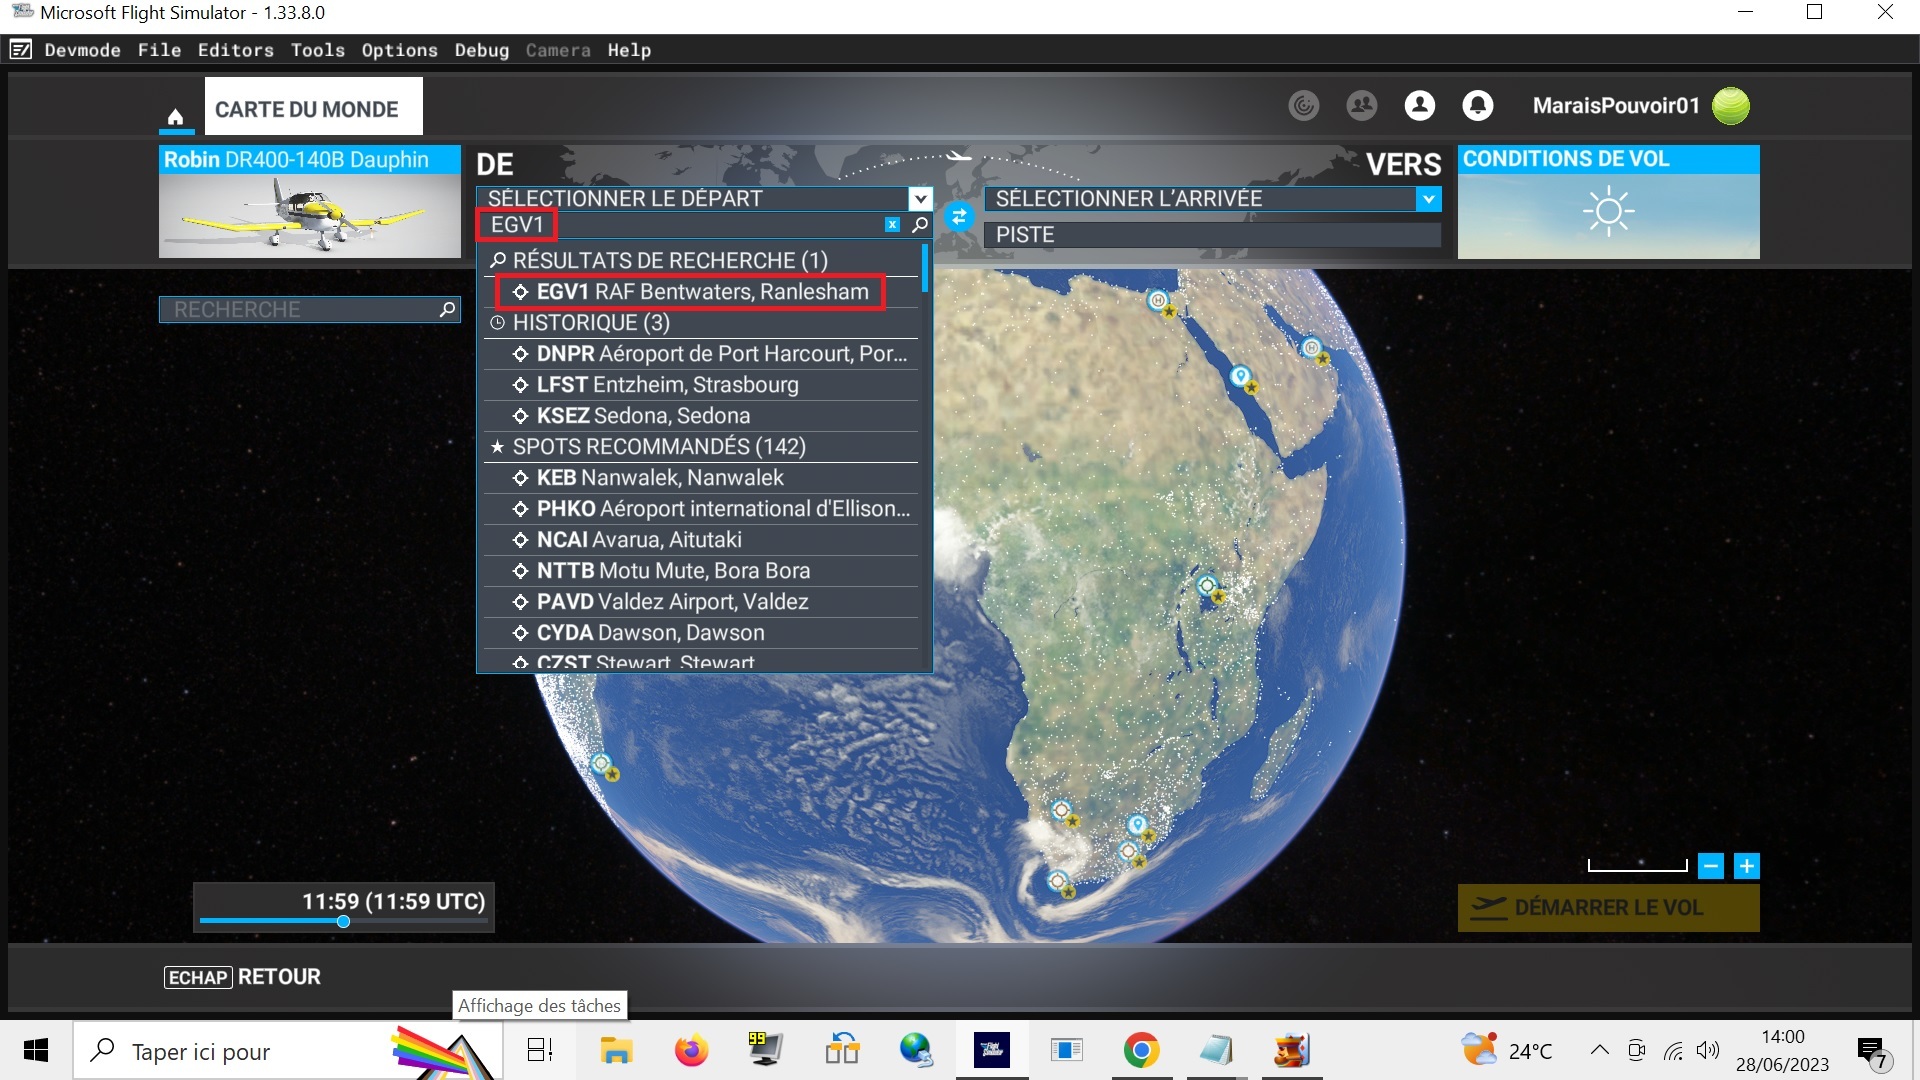Screen dimensions: 1920x1080
Task: Expand the Sélectionner le départ dropdown arrow
Action: [x=920, y=198]
